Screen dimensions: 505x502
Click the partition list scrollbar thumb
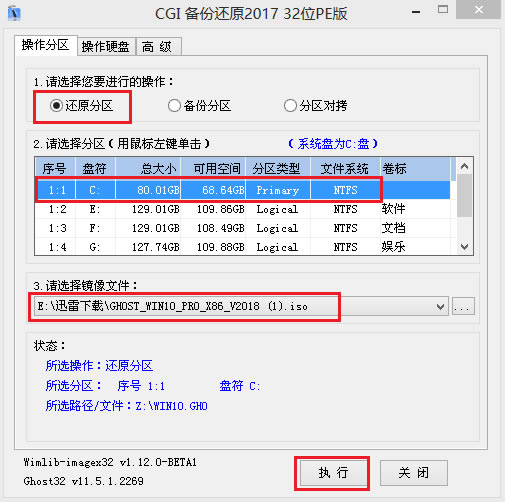[x=465, y=195]
